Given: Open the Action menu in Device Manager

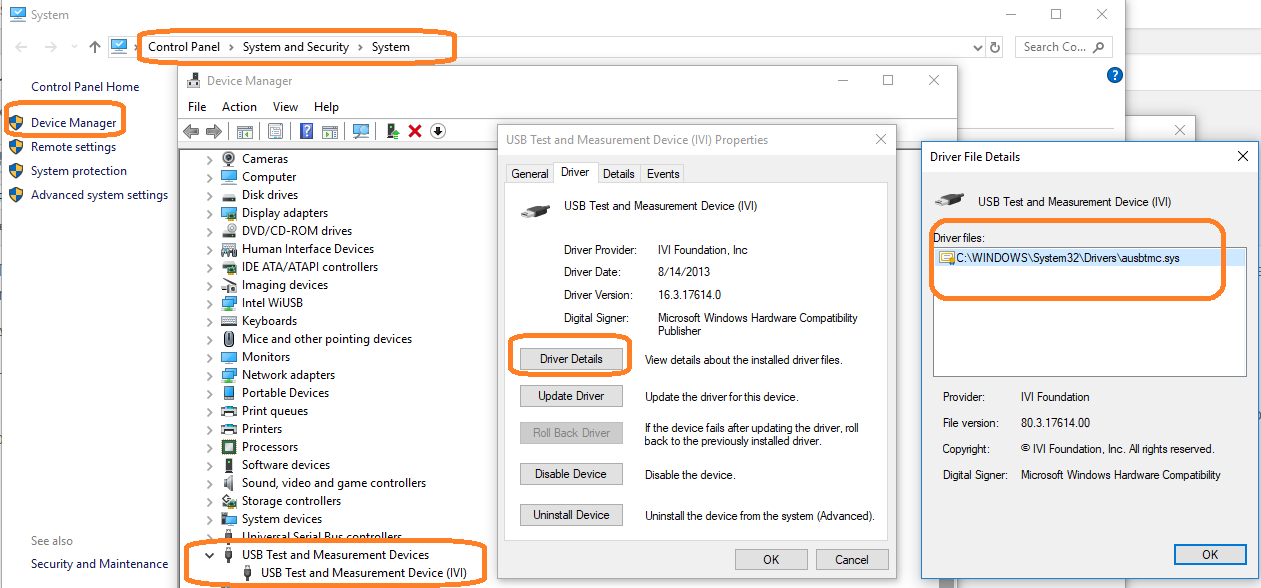Looking at the screenshot, I should [239, 107].
